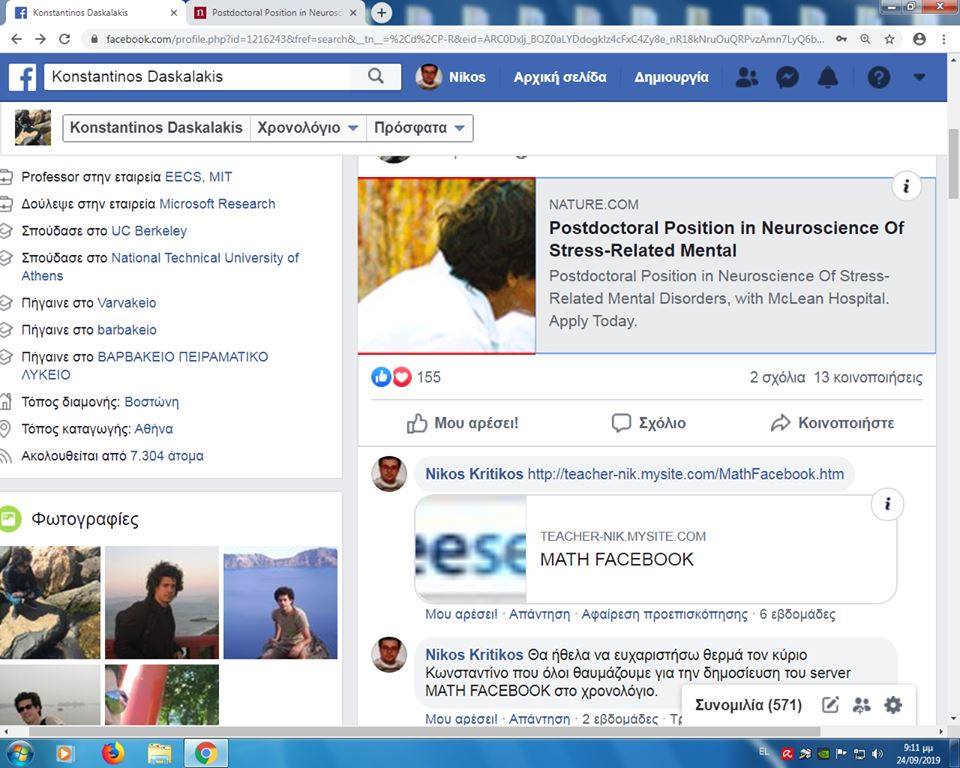
Task: Open the media player taskbar icon
Action: (x=64, y=753)
